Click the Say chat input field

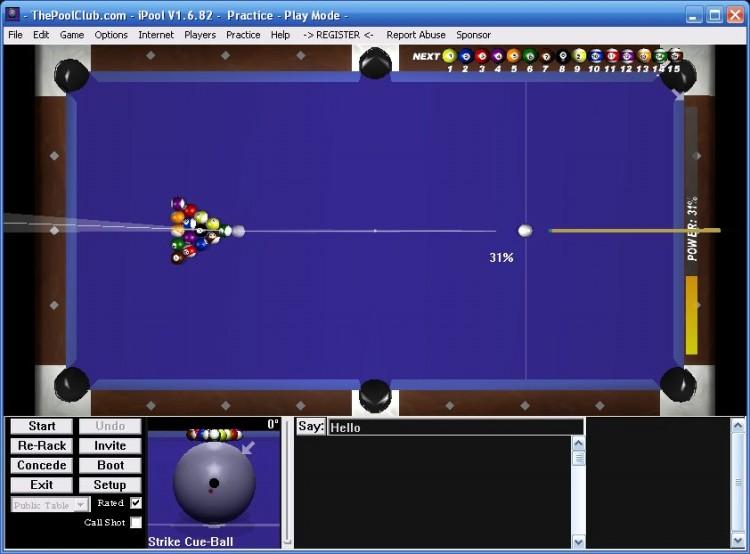coord(455,427)
